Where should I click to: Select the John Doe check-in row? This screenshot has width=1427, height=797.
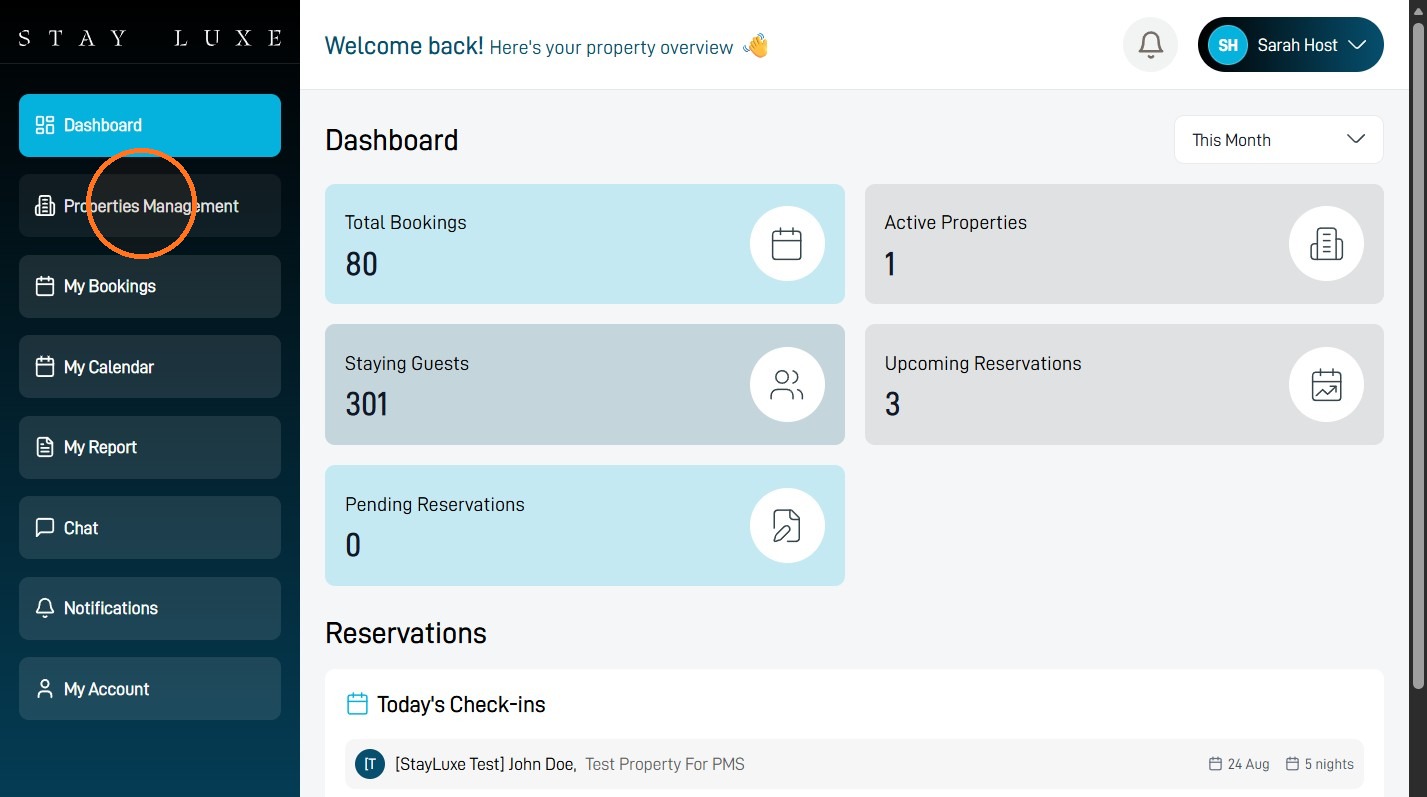click(x=854, y=764)
